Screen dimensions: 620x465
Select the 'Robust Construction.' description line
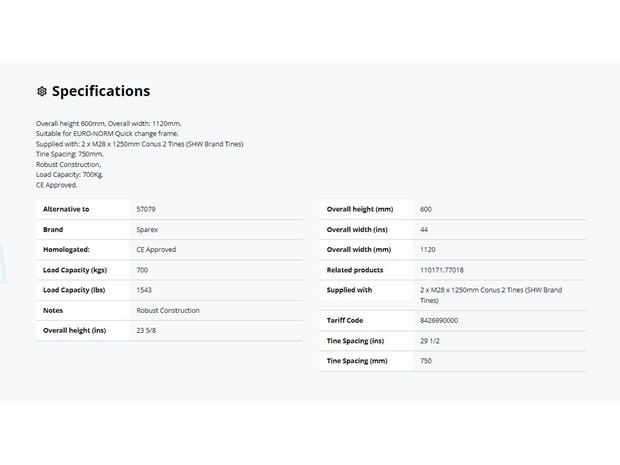point(68,164)
